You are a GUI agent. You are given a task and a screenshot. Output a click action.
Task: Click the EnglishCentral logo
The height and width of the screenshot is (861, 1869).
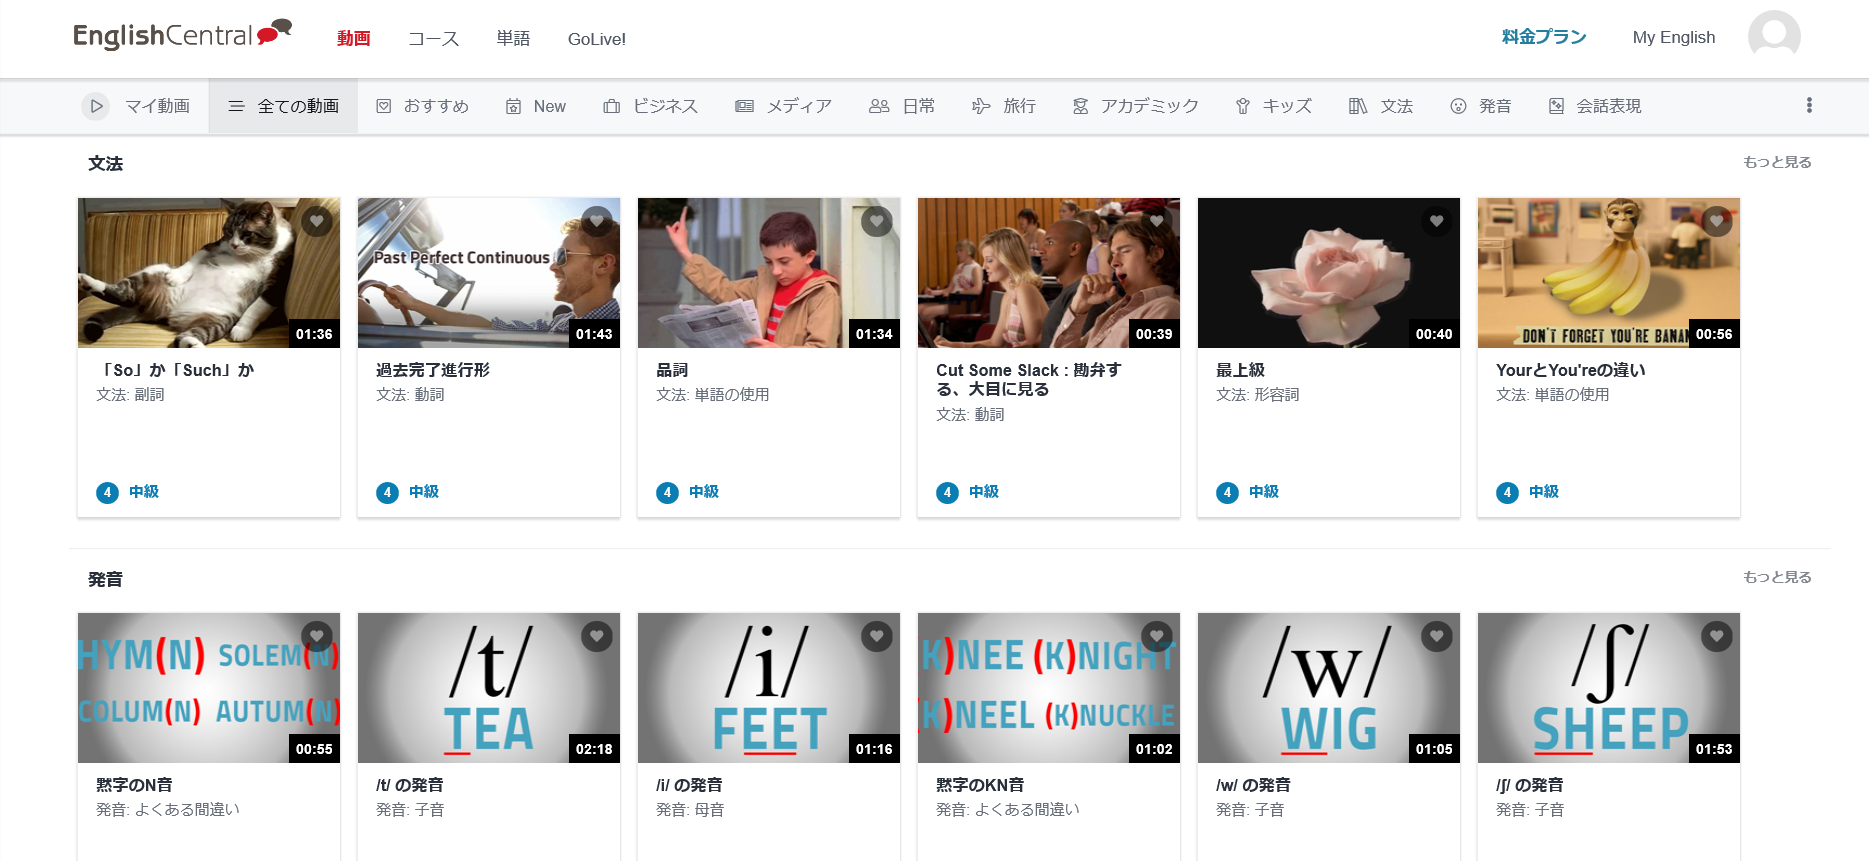pos(182,36)
